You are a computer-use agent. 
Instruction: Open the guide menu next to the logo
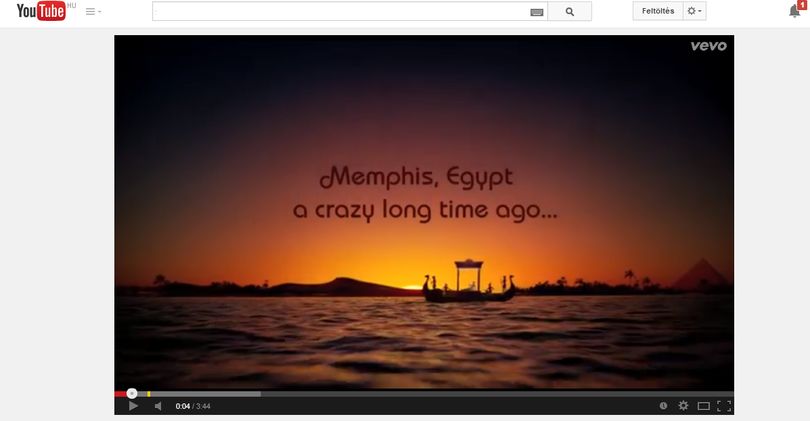coord(93,11)
